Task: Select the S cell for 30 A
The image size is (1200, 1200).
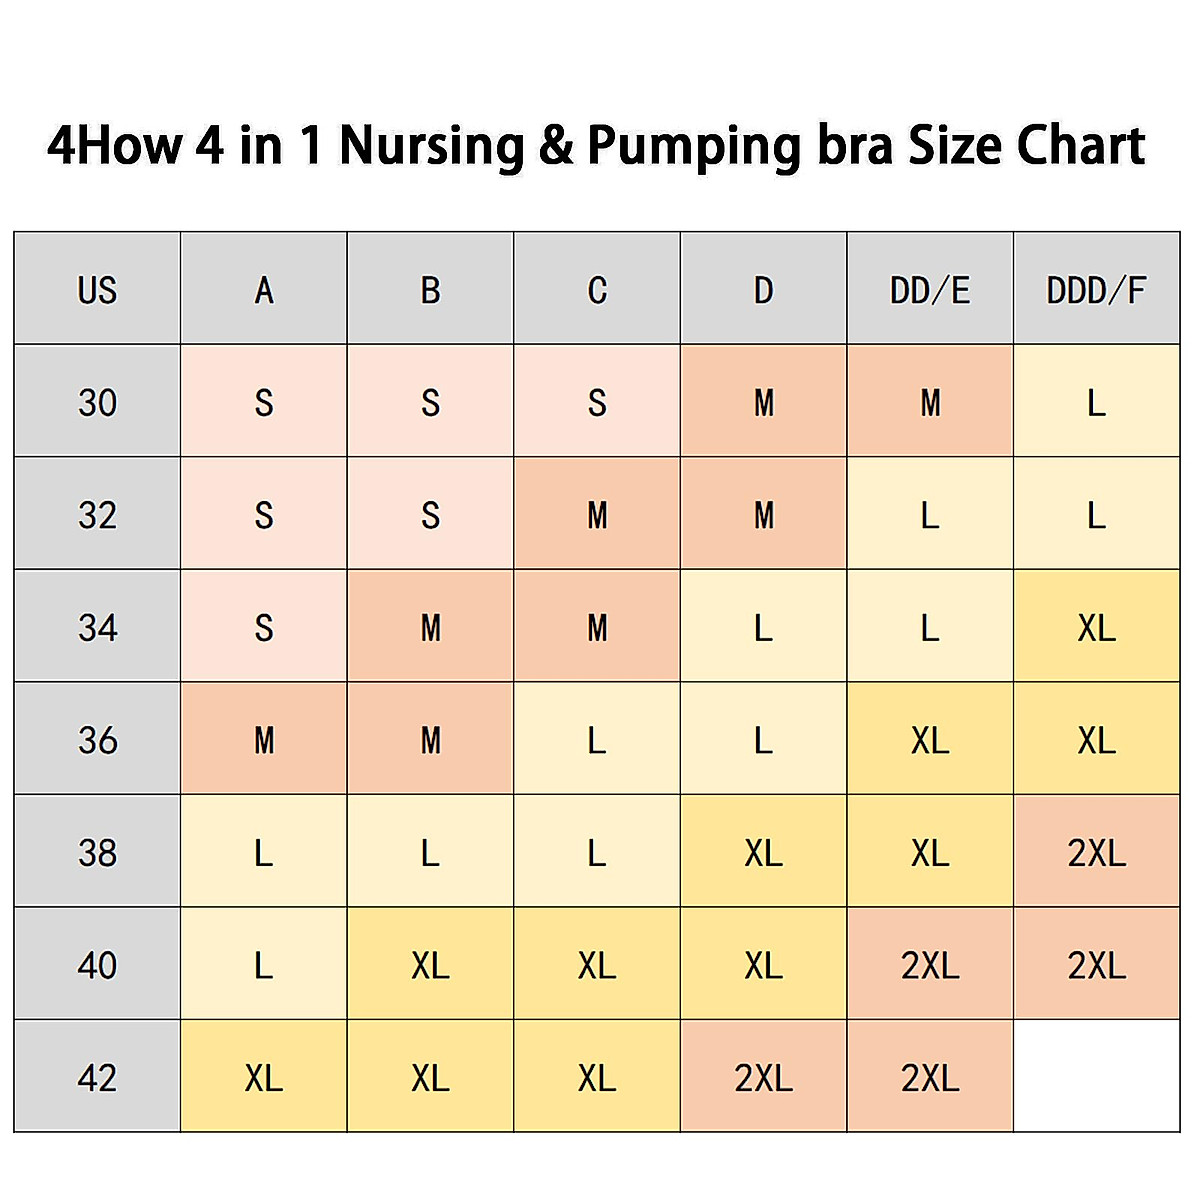Action: pos(264,402)
